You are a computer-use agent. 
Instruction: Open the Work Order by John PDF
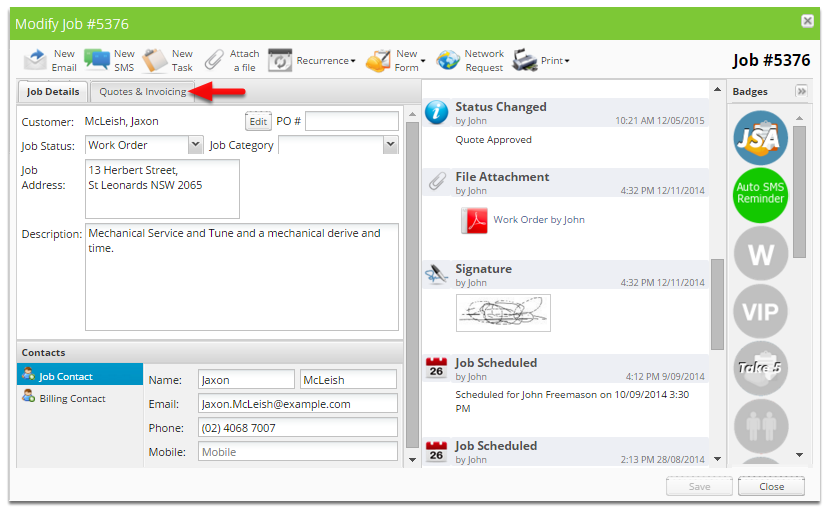point(539,220)
